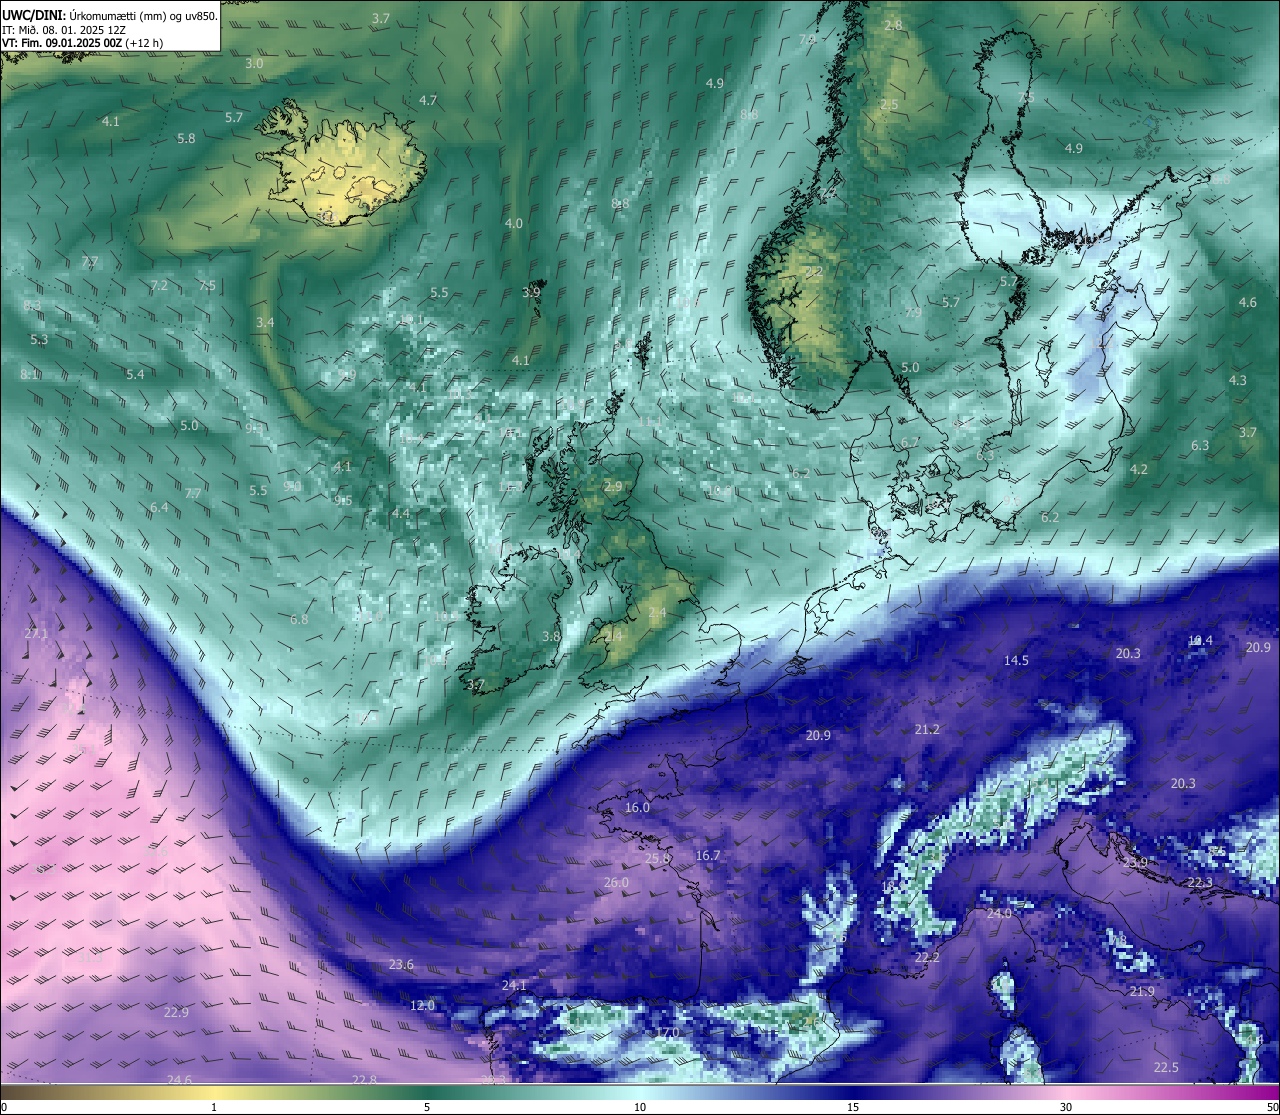Screen dimensions: 1280x1115
Task: Click the 4.4 value label
Action: [x=401, y=512]
